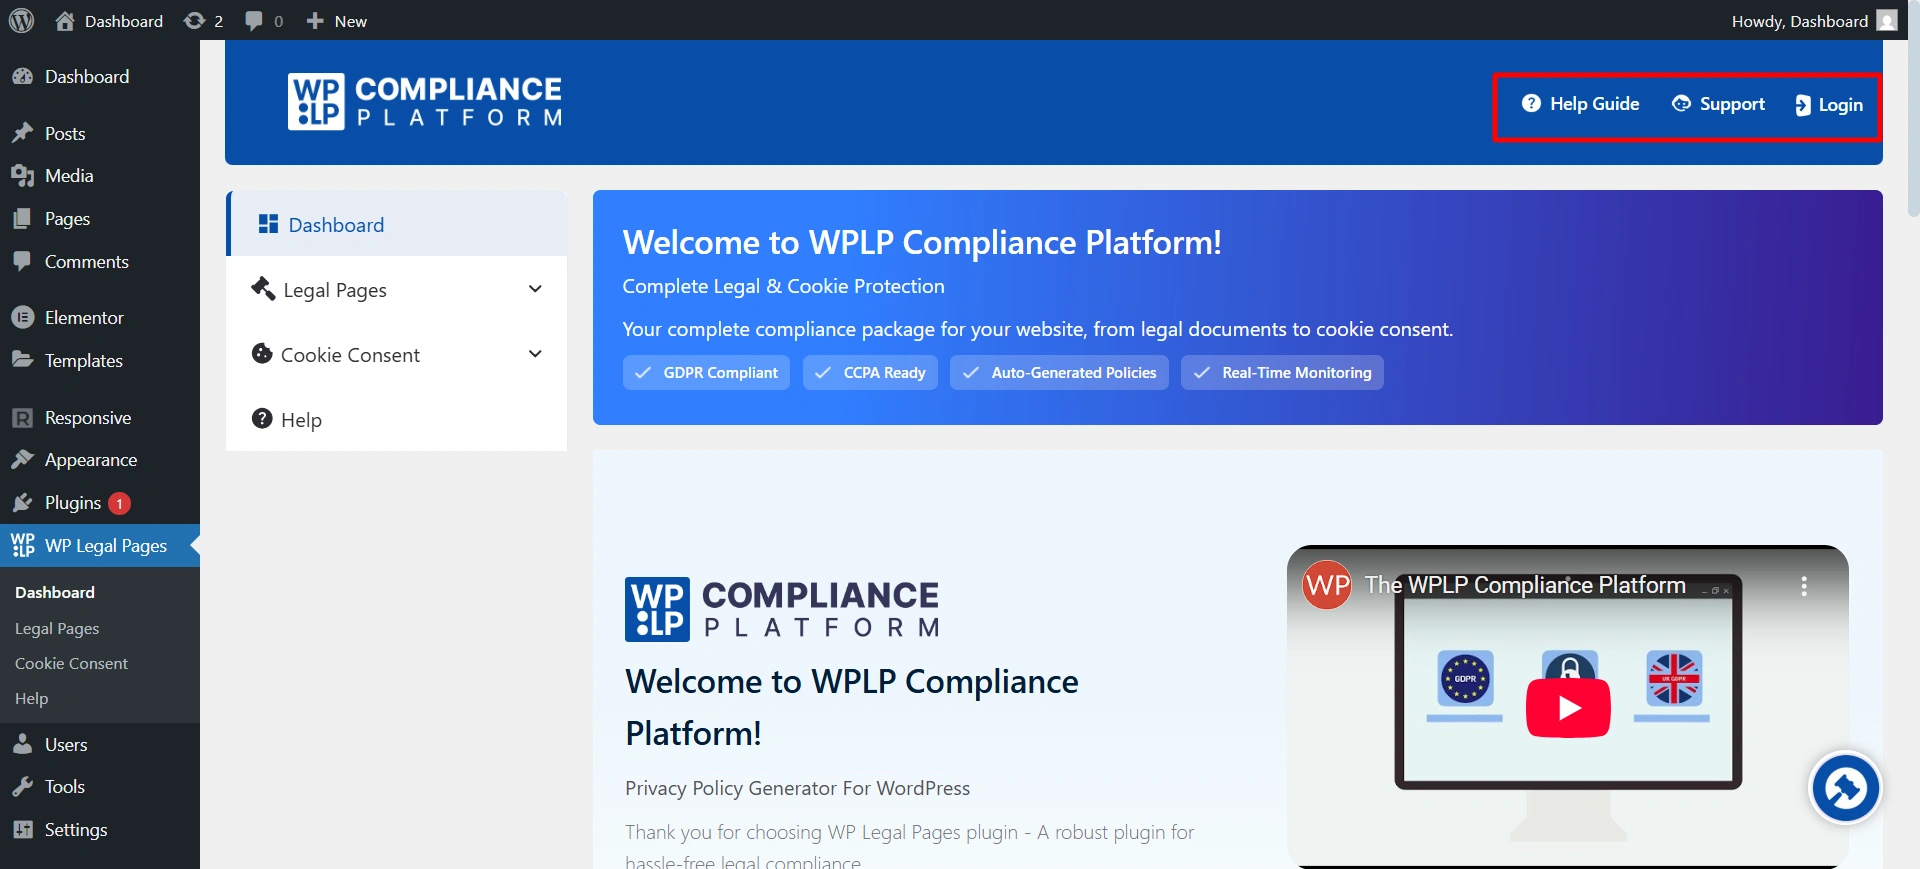The height and width of the screenshot is (869, 1920).
Task: Open updates via the refresh icon
Action: 194,21
